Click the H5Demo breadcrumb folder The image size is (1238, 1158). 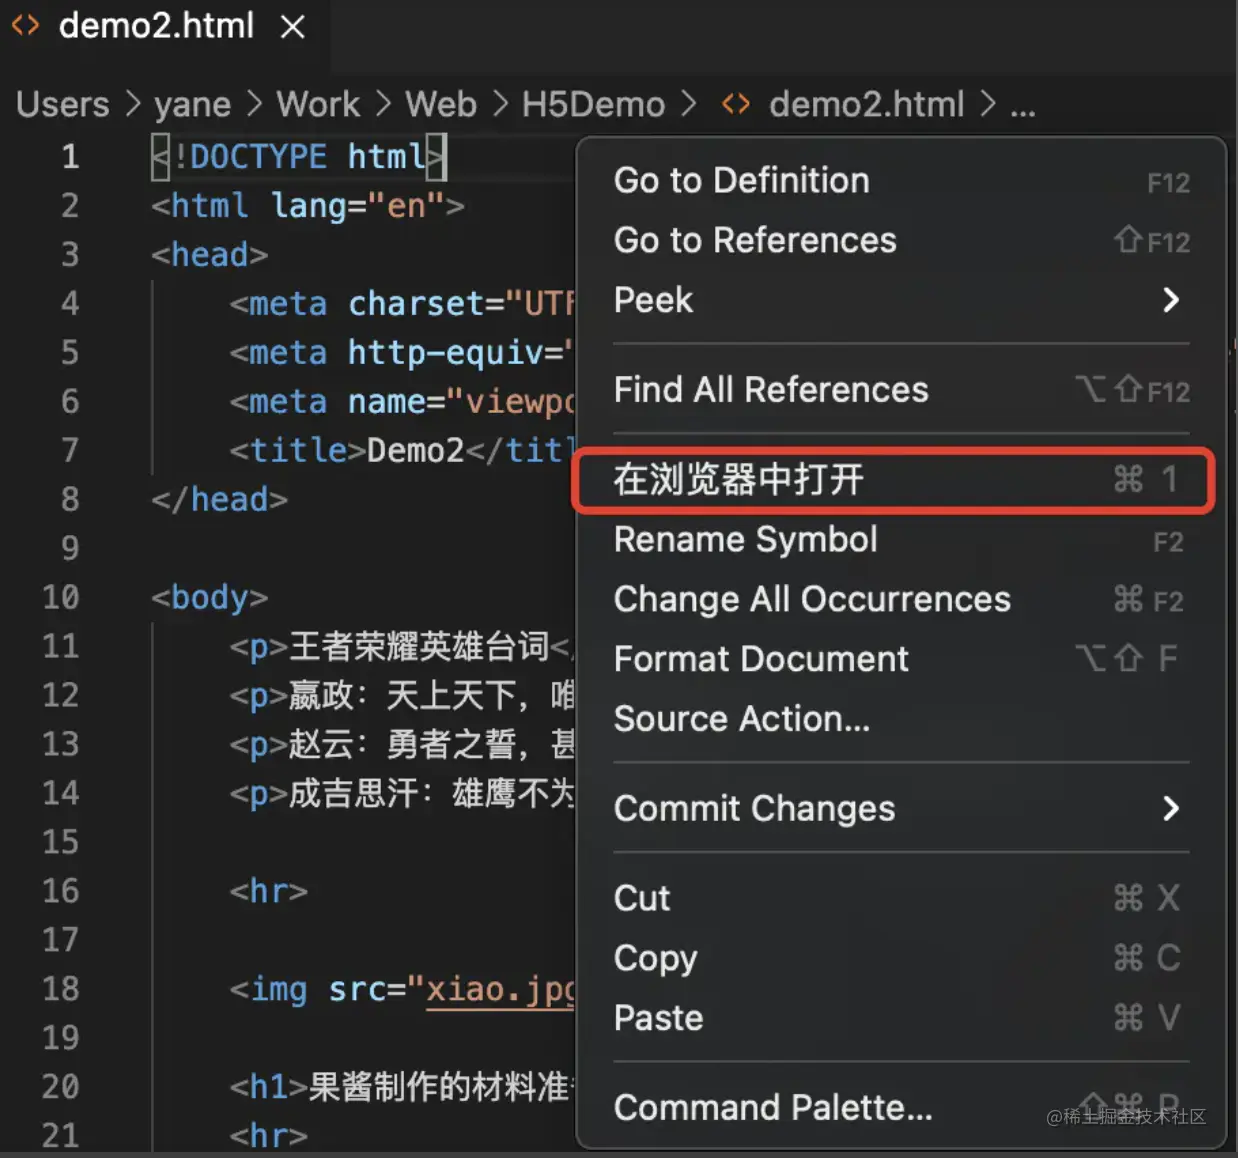tap(593, 104)
